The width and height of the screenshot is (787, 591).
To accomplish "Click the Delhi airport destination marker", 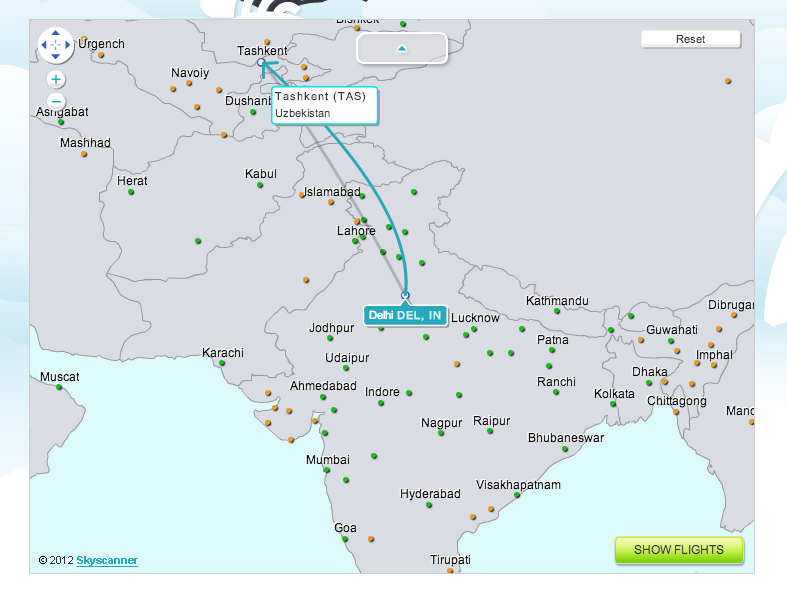I will (405, 295).
